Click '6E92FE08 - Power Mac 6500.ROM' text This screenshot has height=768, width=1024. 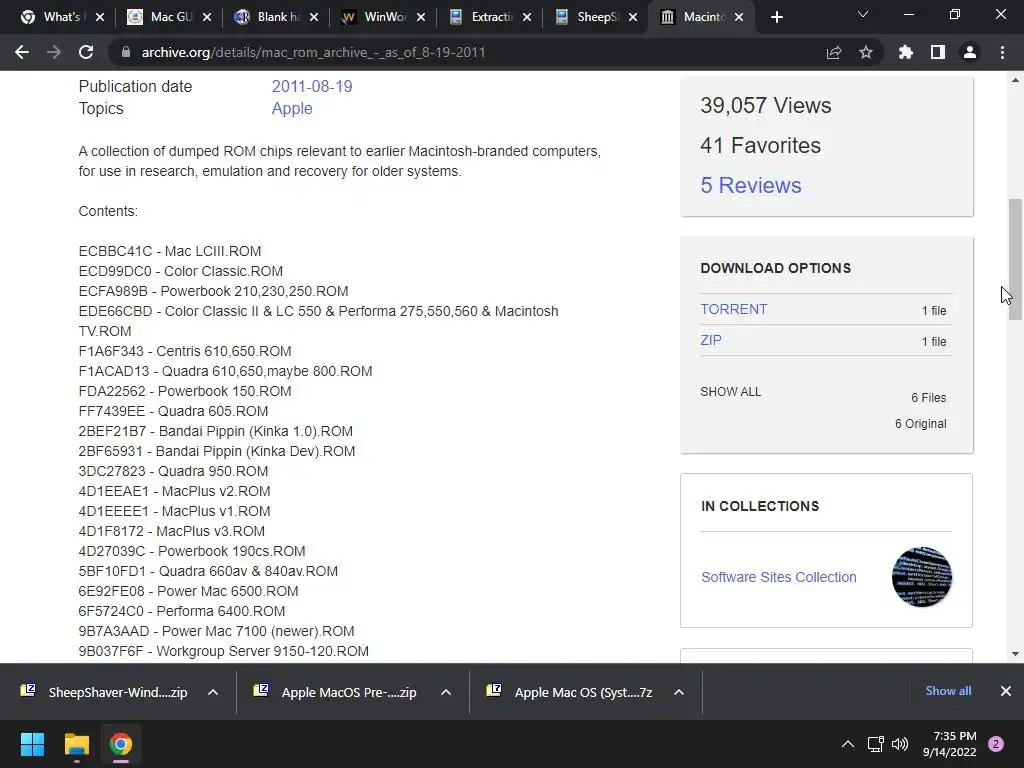188,592
